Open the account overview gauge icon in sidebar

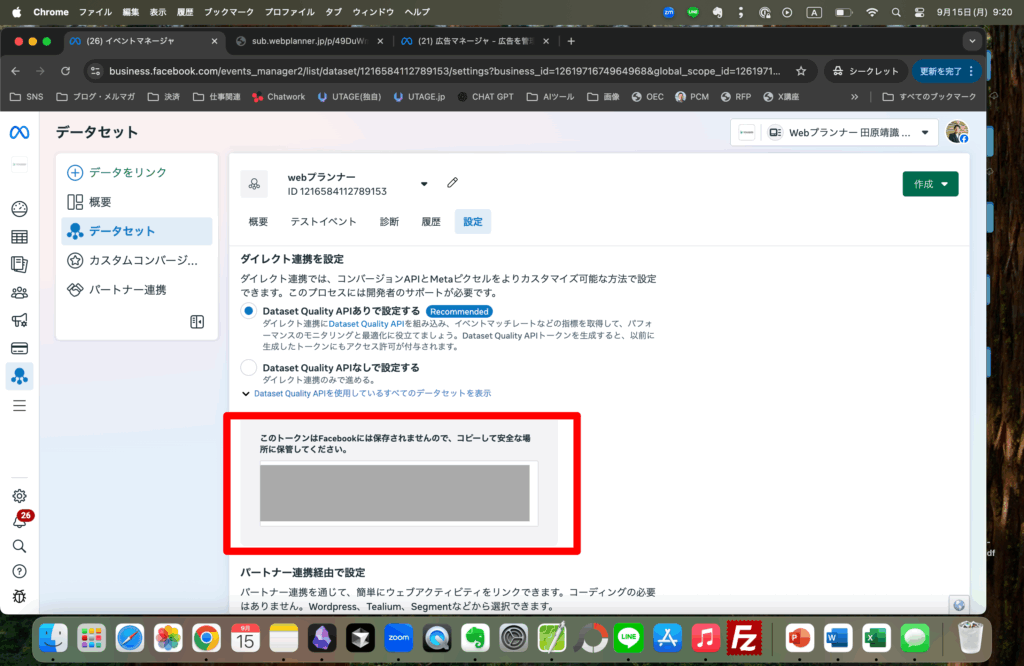click(x=20, y=209)
